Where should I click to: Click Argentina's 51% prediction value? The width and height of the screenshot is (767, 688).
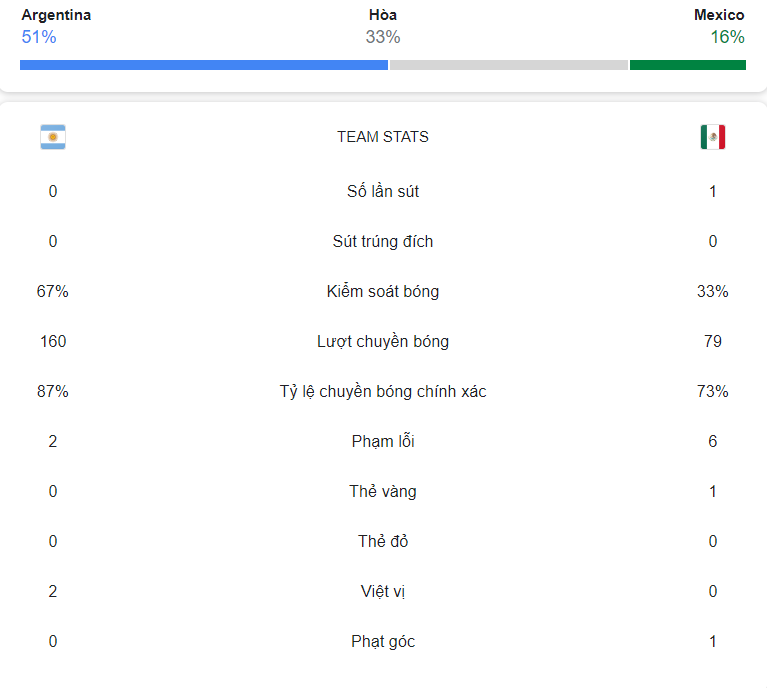click(x=39, y=37)
